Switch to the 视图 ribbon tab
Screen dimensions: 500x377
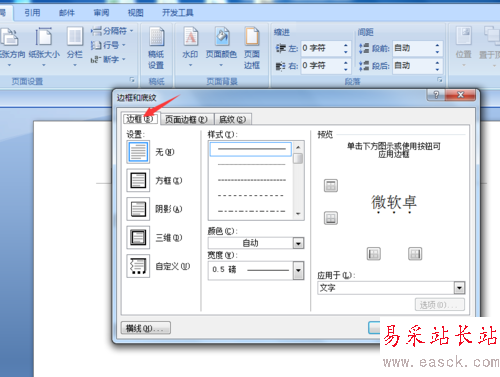[x=136, y=13]
